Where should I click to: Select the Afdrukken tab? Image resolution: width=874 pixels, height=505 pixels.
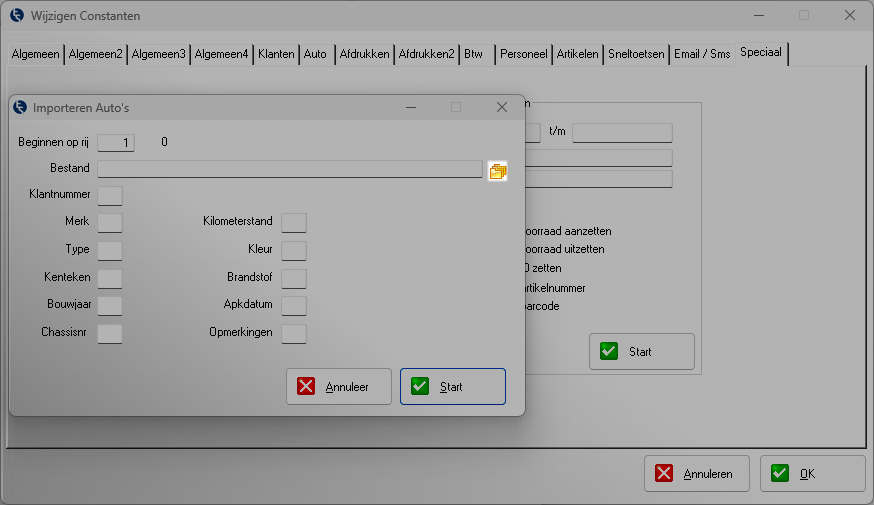(363, 54)
